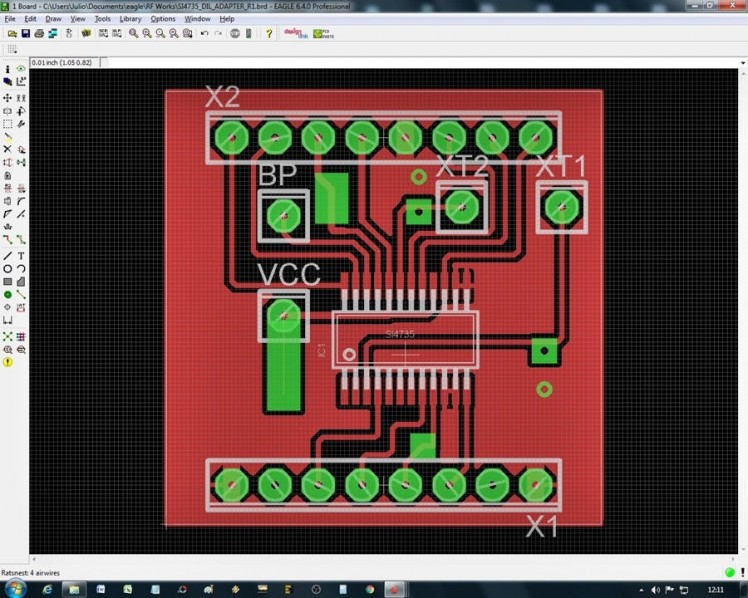Undo the last action
Screen dimensions: 748x598
tap(205, 33)
